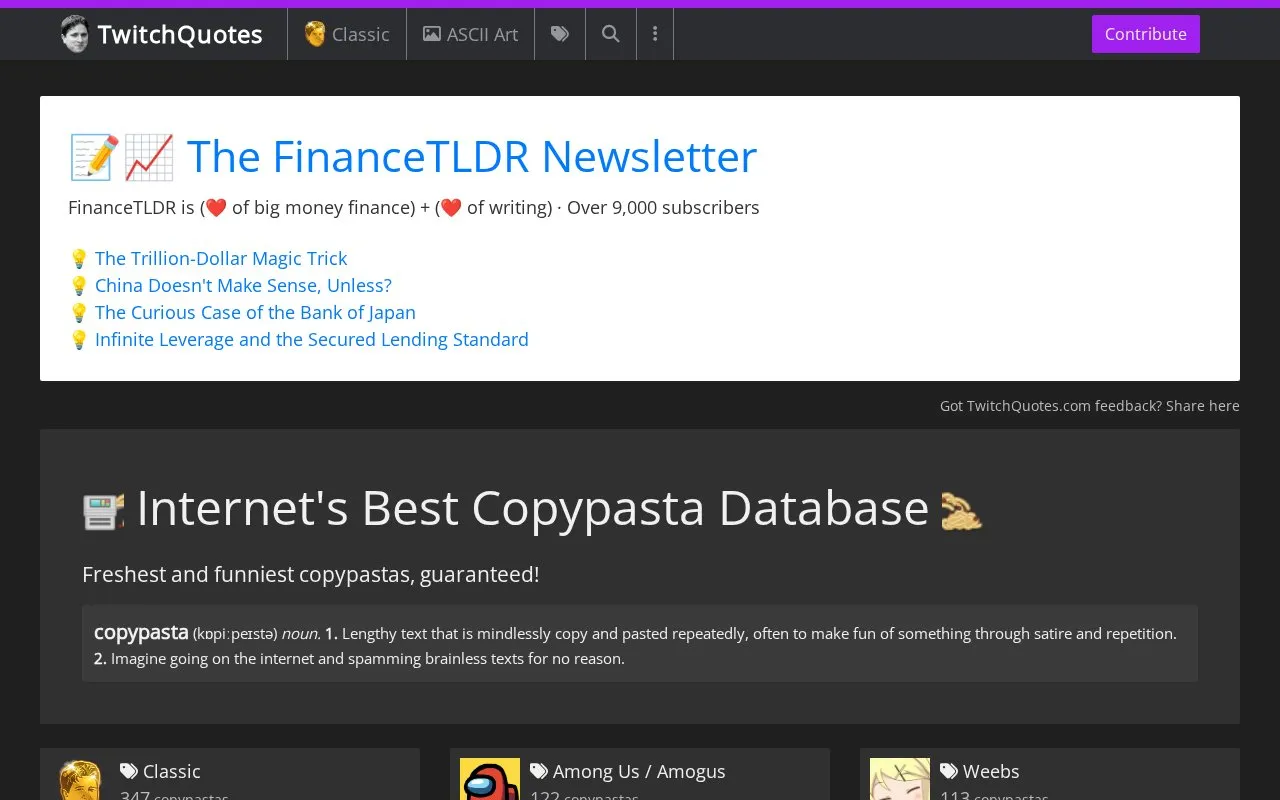Screen dimensions: 1280x800
Task: Click the bold copypasta definition word
Action: point(141,632)
